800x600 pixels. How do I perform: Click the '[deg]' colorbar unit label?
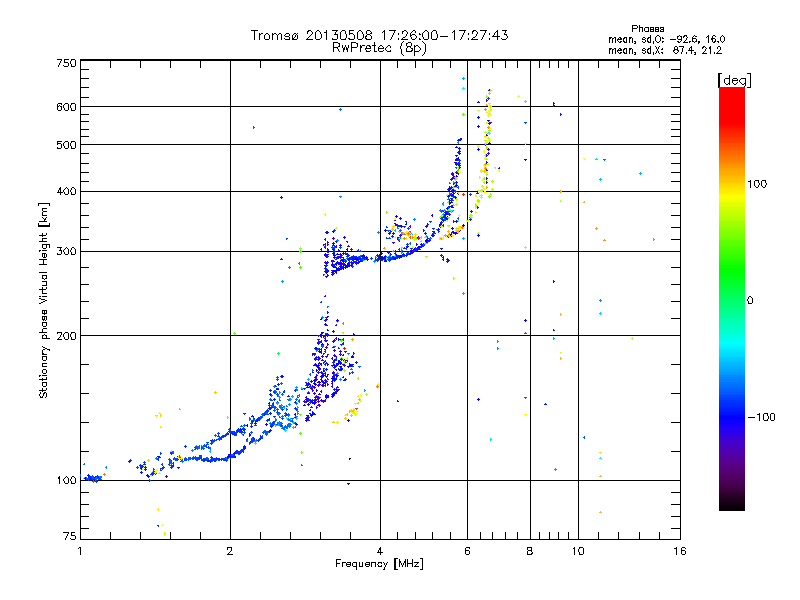pyautogui.click(x=734, y=80)
